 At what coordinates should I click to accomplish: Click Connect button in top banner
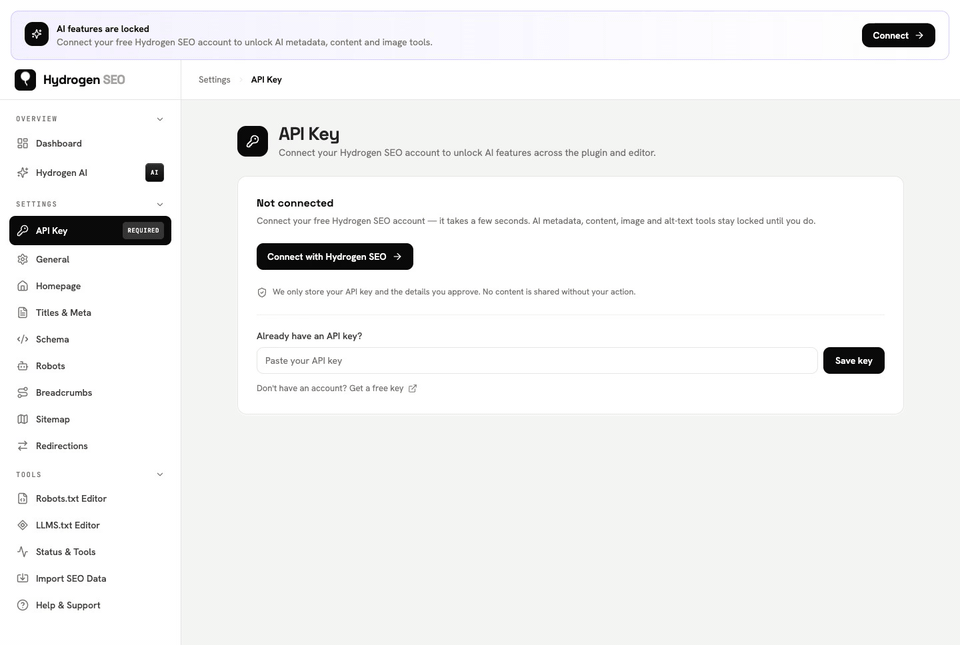[898, 35]
